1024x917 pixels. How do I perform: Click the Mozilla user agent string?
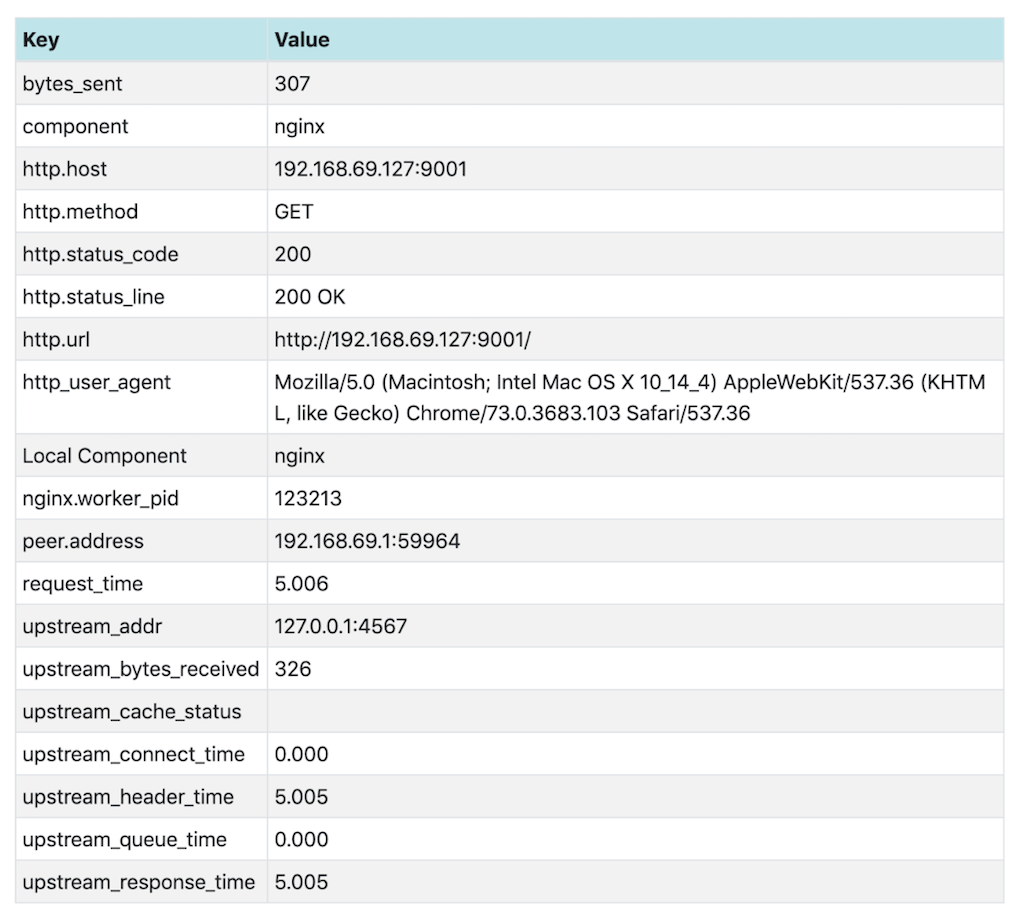coord(630,397)
